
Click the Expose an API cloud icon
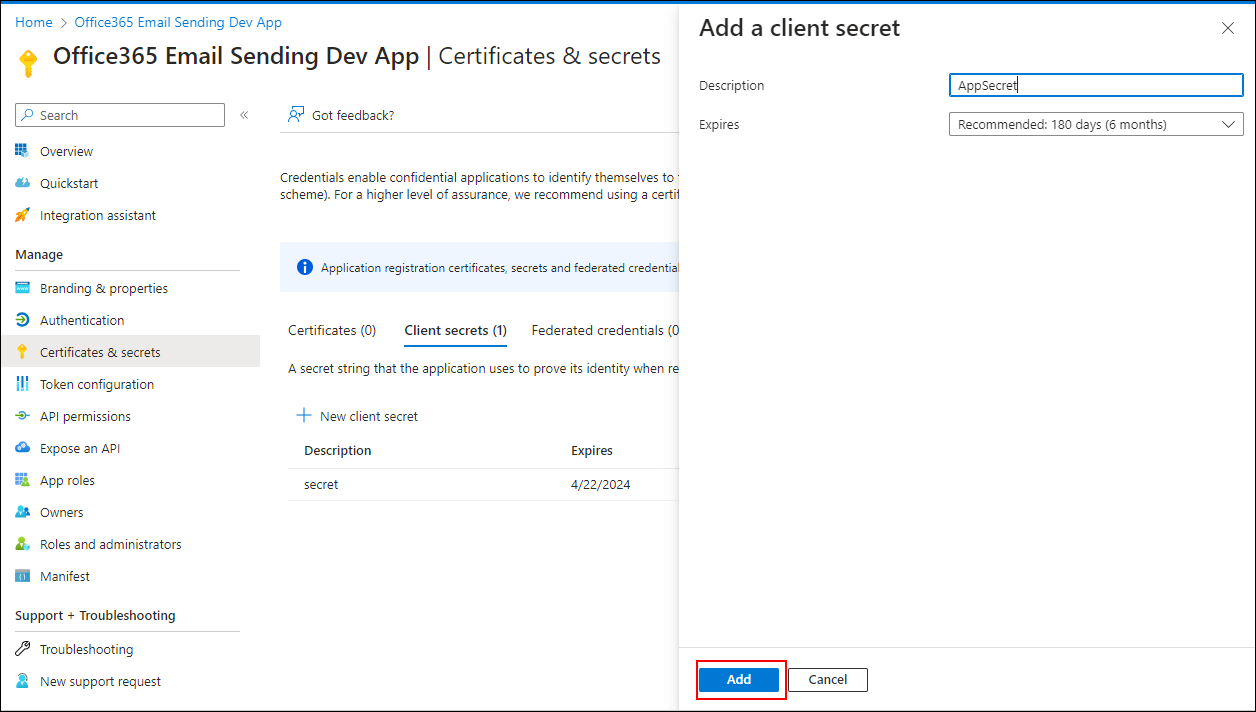[22, 448]
